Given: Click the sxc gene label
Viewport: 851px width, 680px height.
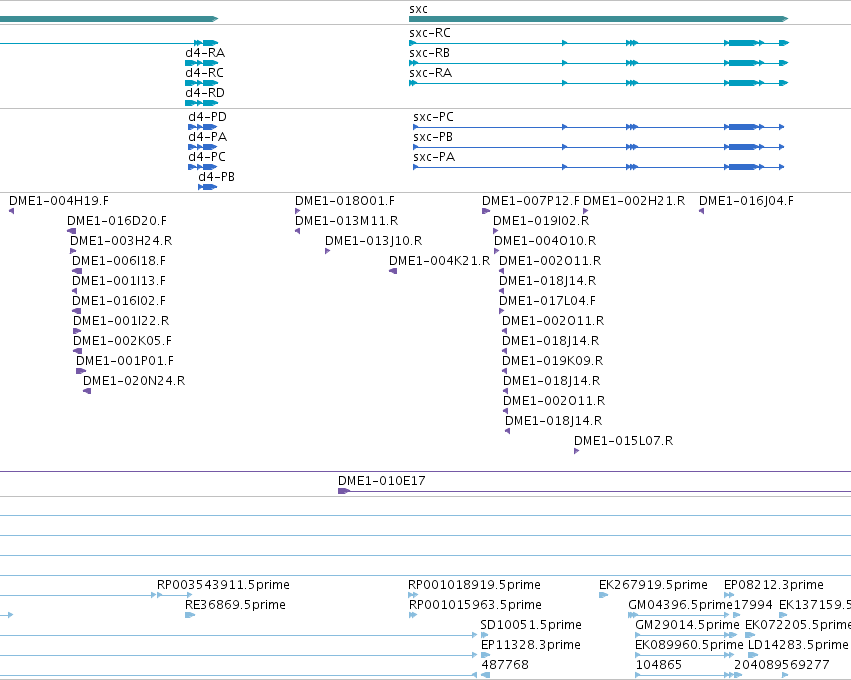Looking at the screenshot, I should point(418,9).
